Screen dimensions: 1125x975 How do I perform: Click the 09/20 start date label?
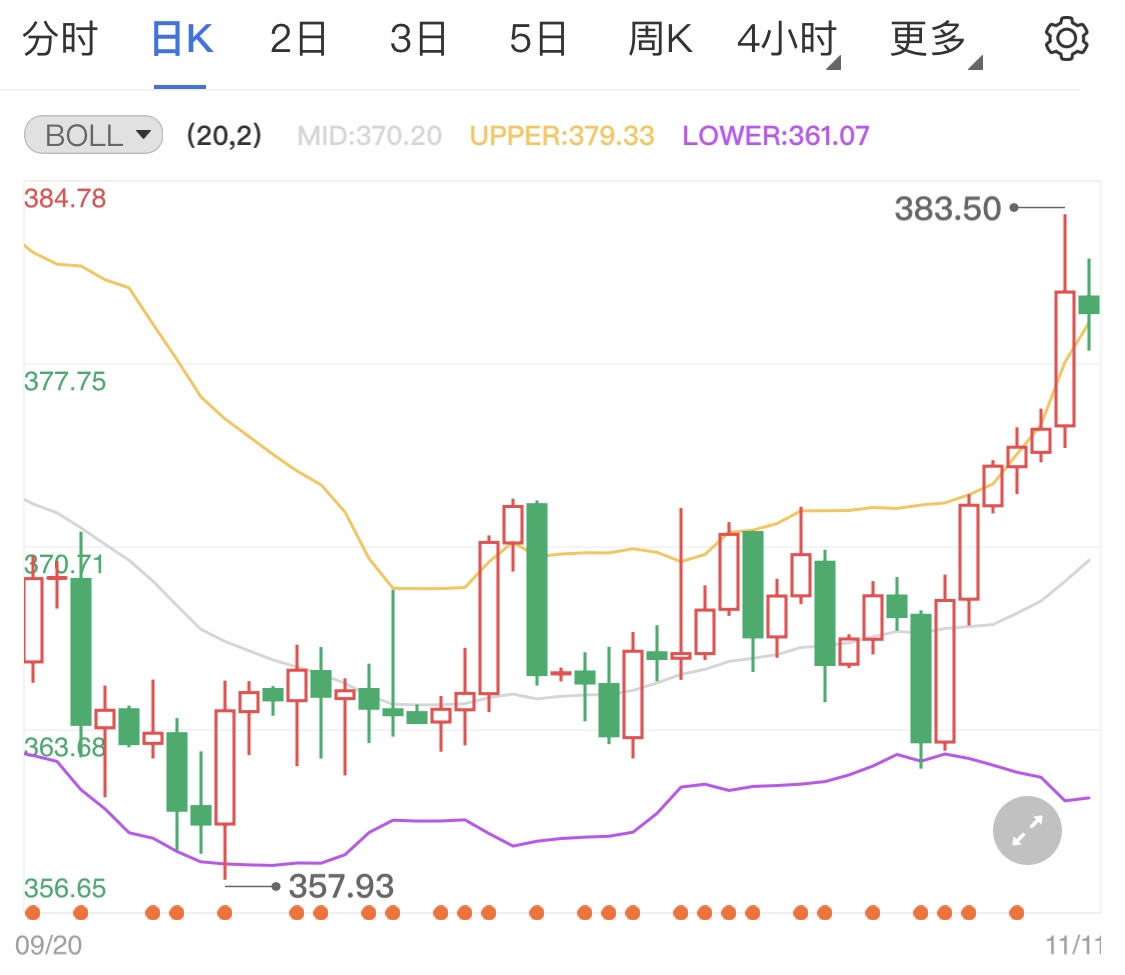tap(48, 945)
